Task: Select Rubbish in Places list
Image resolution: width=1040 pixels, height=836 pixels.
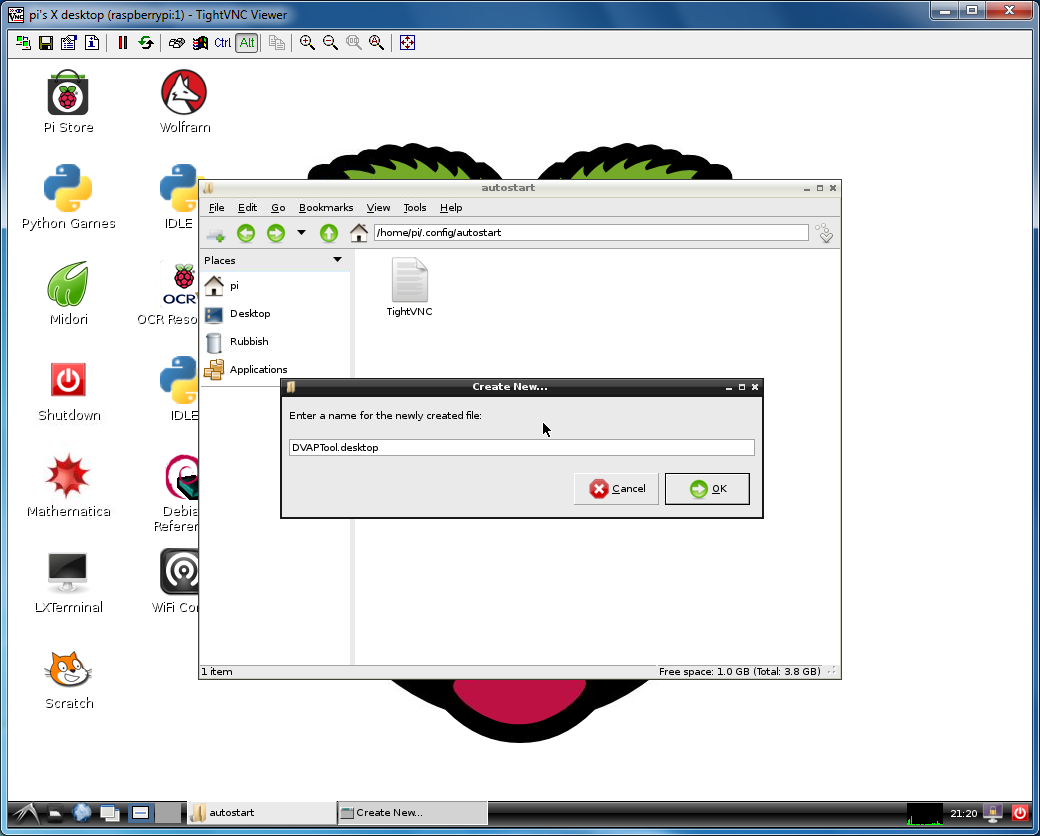Action: (x=275, y=341)
